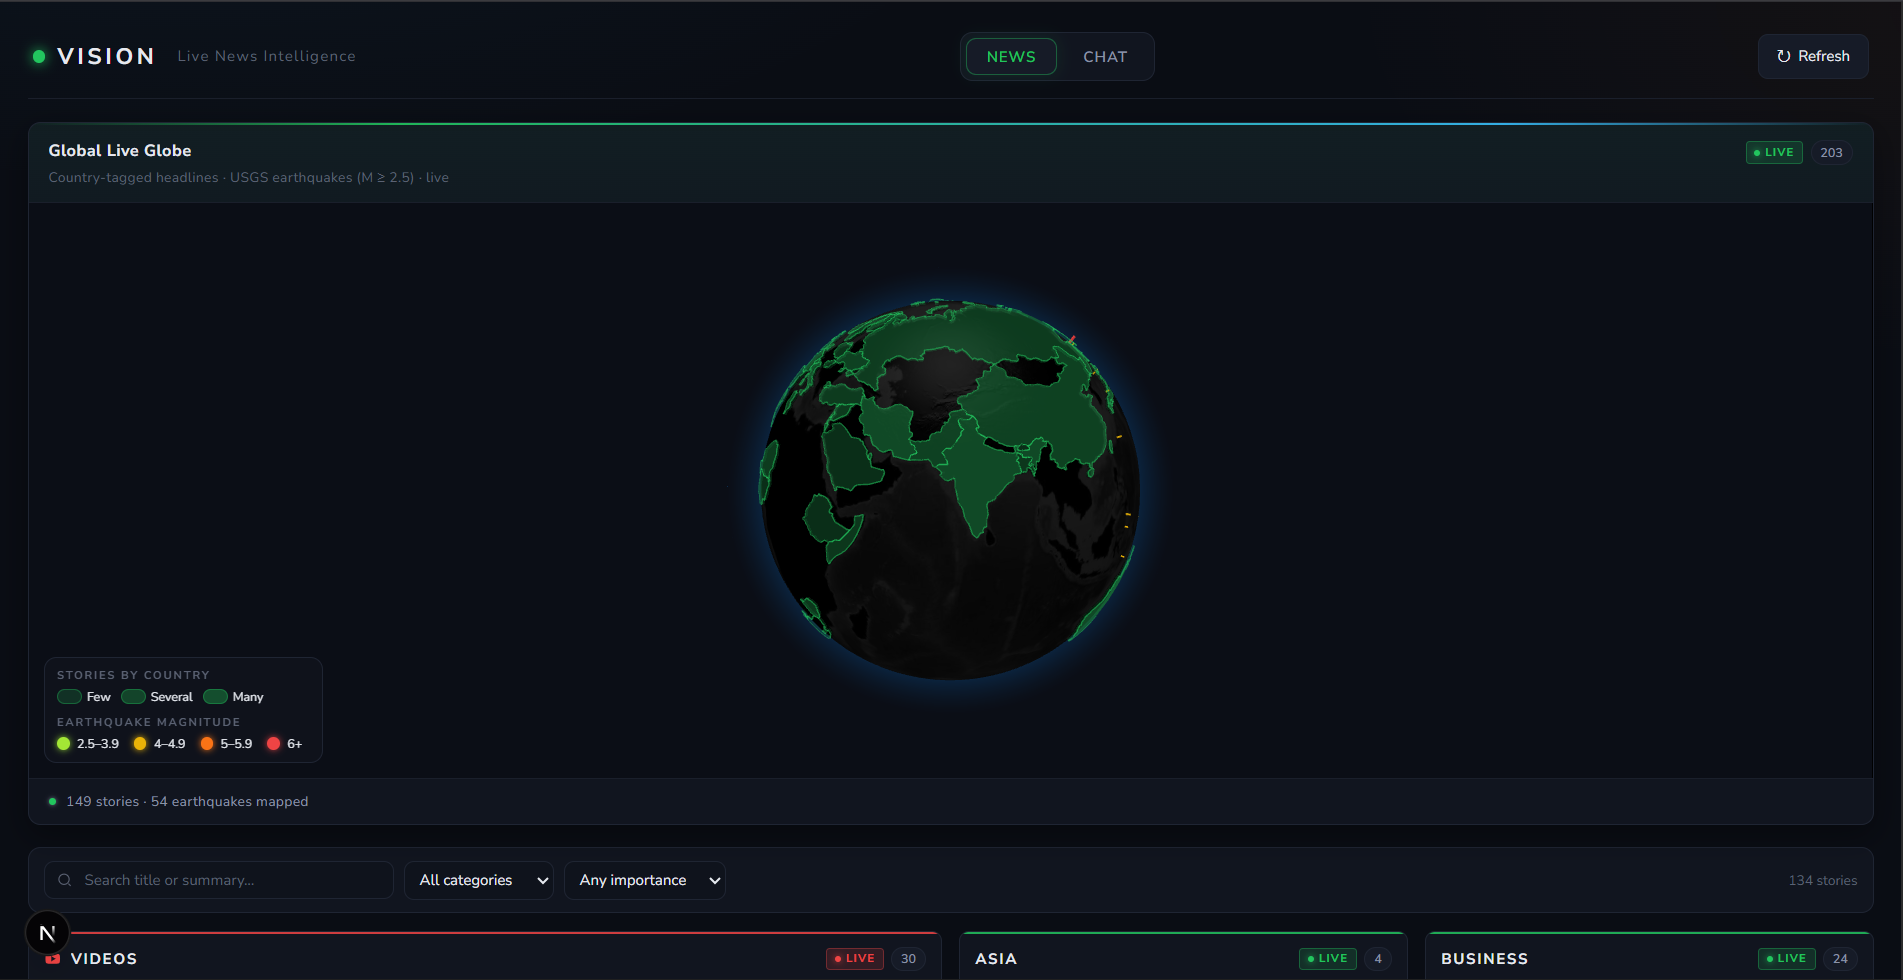Click the LIVE badge on ASIA panel
This screenshot has height=980, width=1903.
click(x=1328, y=958)
